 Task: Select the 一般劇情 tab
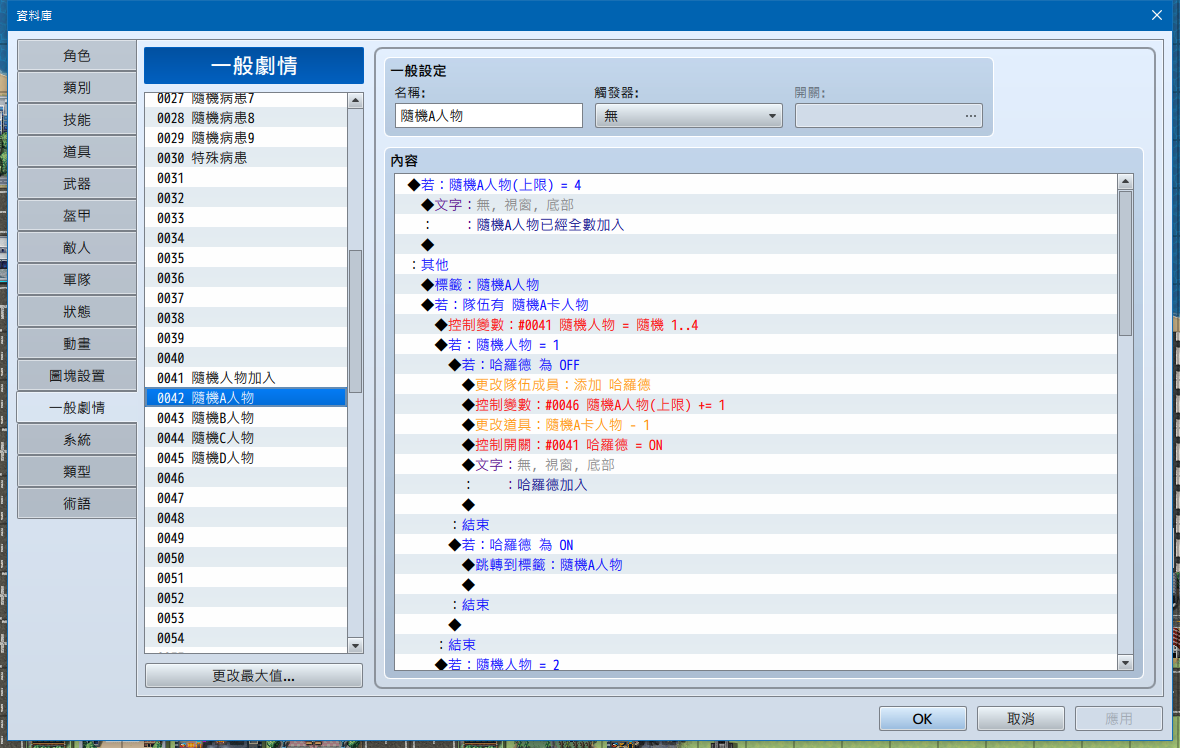[x=77, y=408]
